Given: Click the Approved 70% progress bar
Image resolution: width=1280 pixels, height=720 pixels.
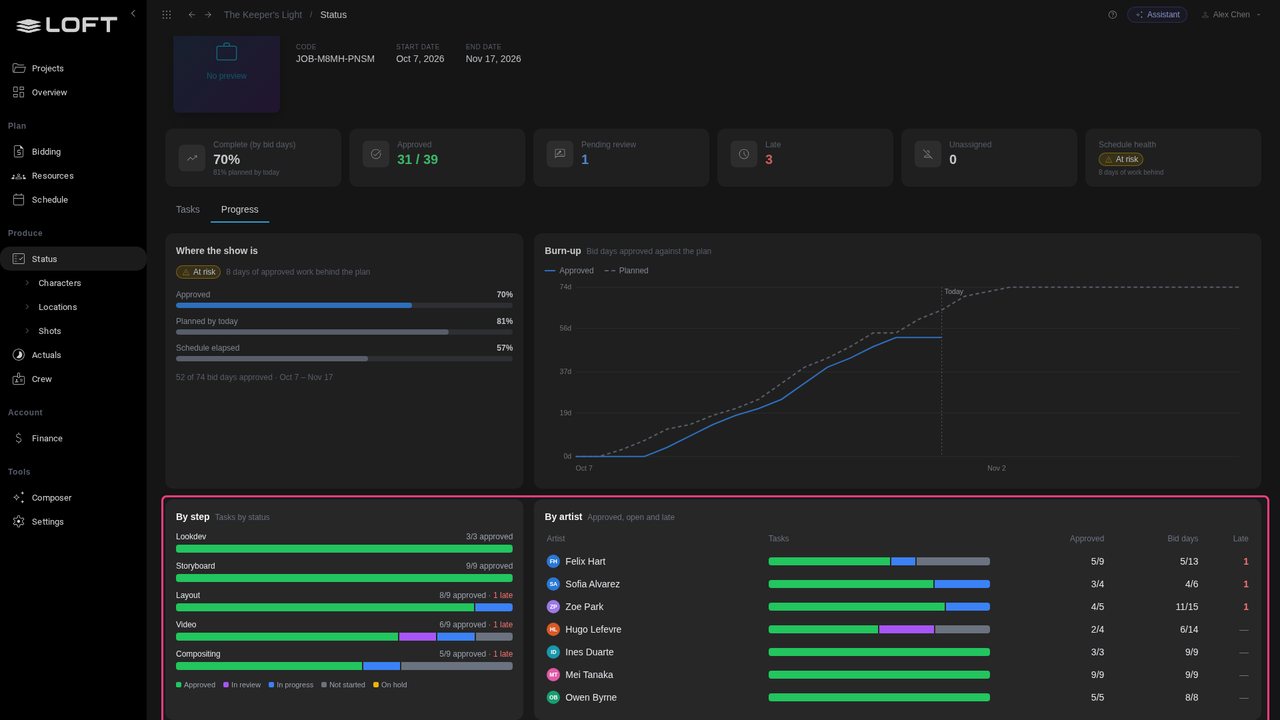Looking at the screenshot, I should click(x=344, y=305).
